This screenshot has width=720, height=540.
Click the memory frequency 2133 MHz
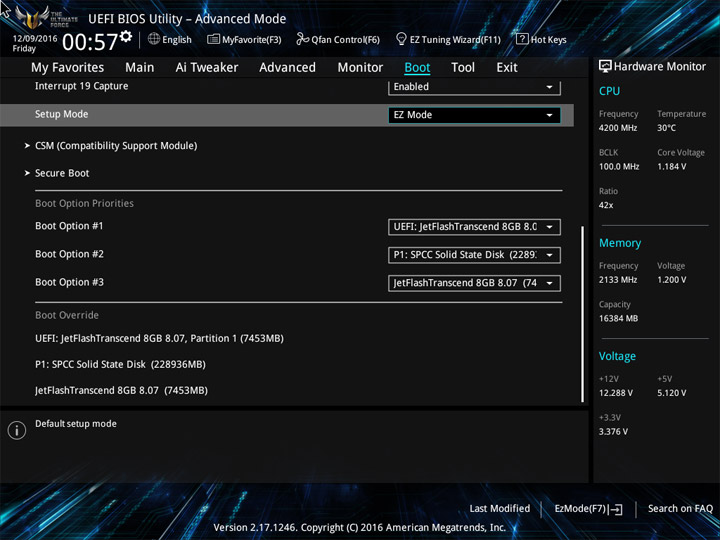click(x=618, y=280)
